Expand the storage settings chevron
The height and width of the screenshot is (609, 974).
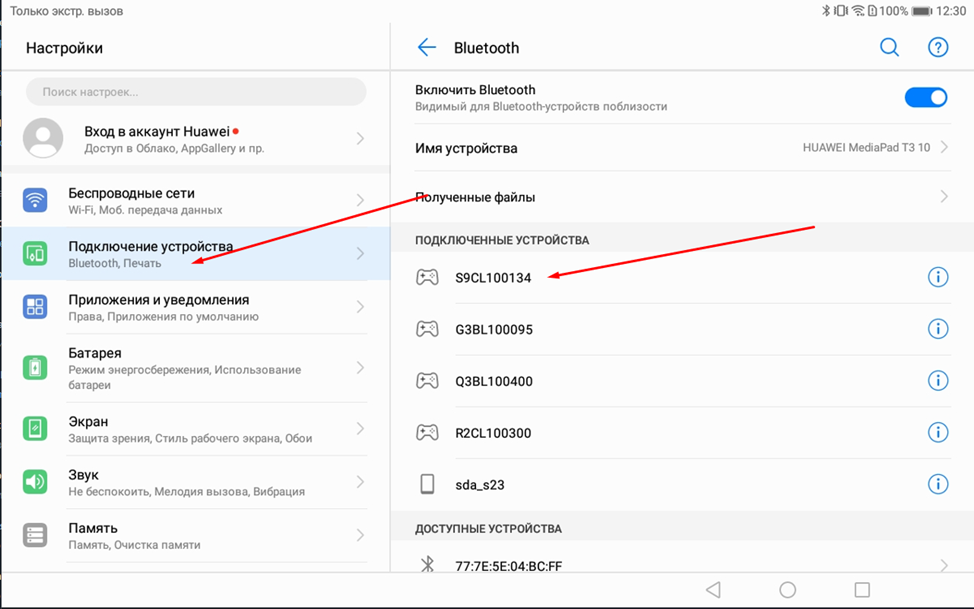[360, 535]
